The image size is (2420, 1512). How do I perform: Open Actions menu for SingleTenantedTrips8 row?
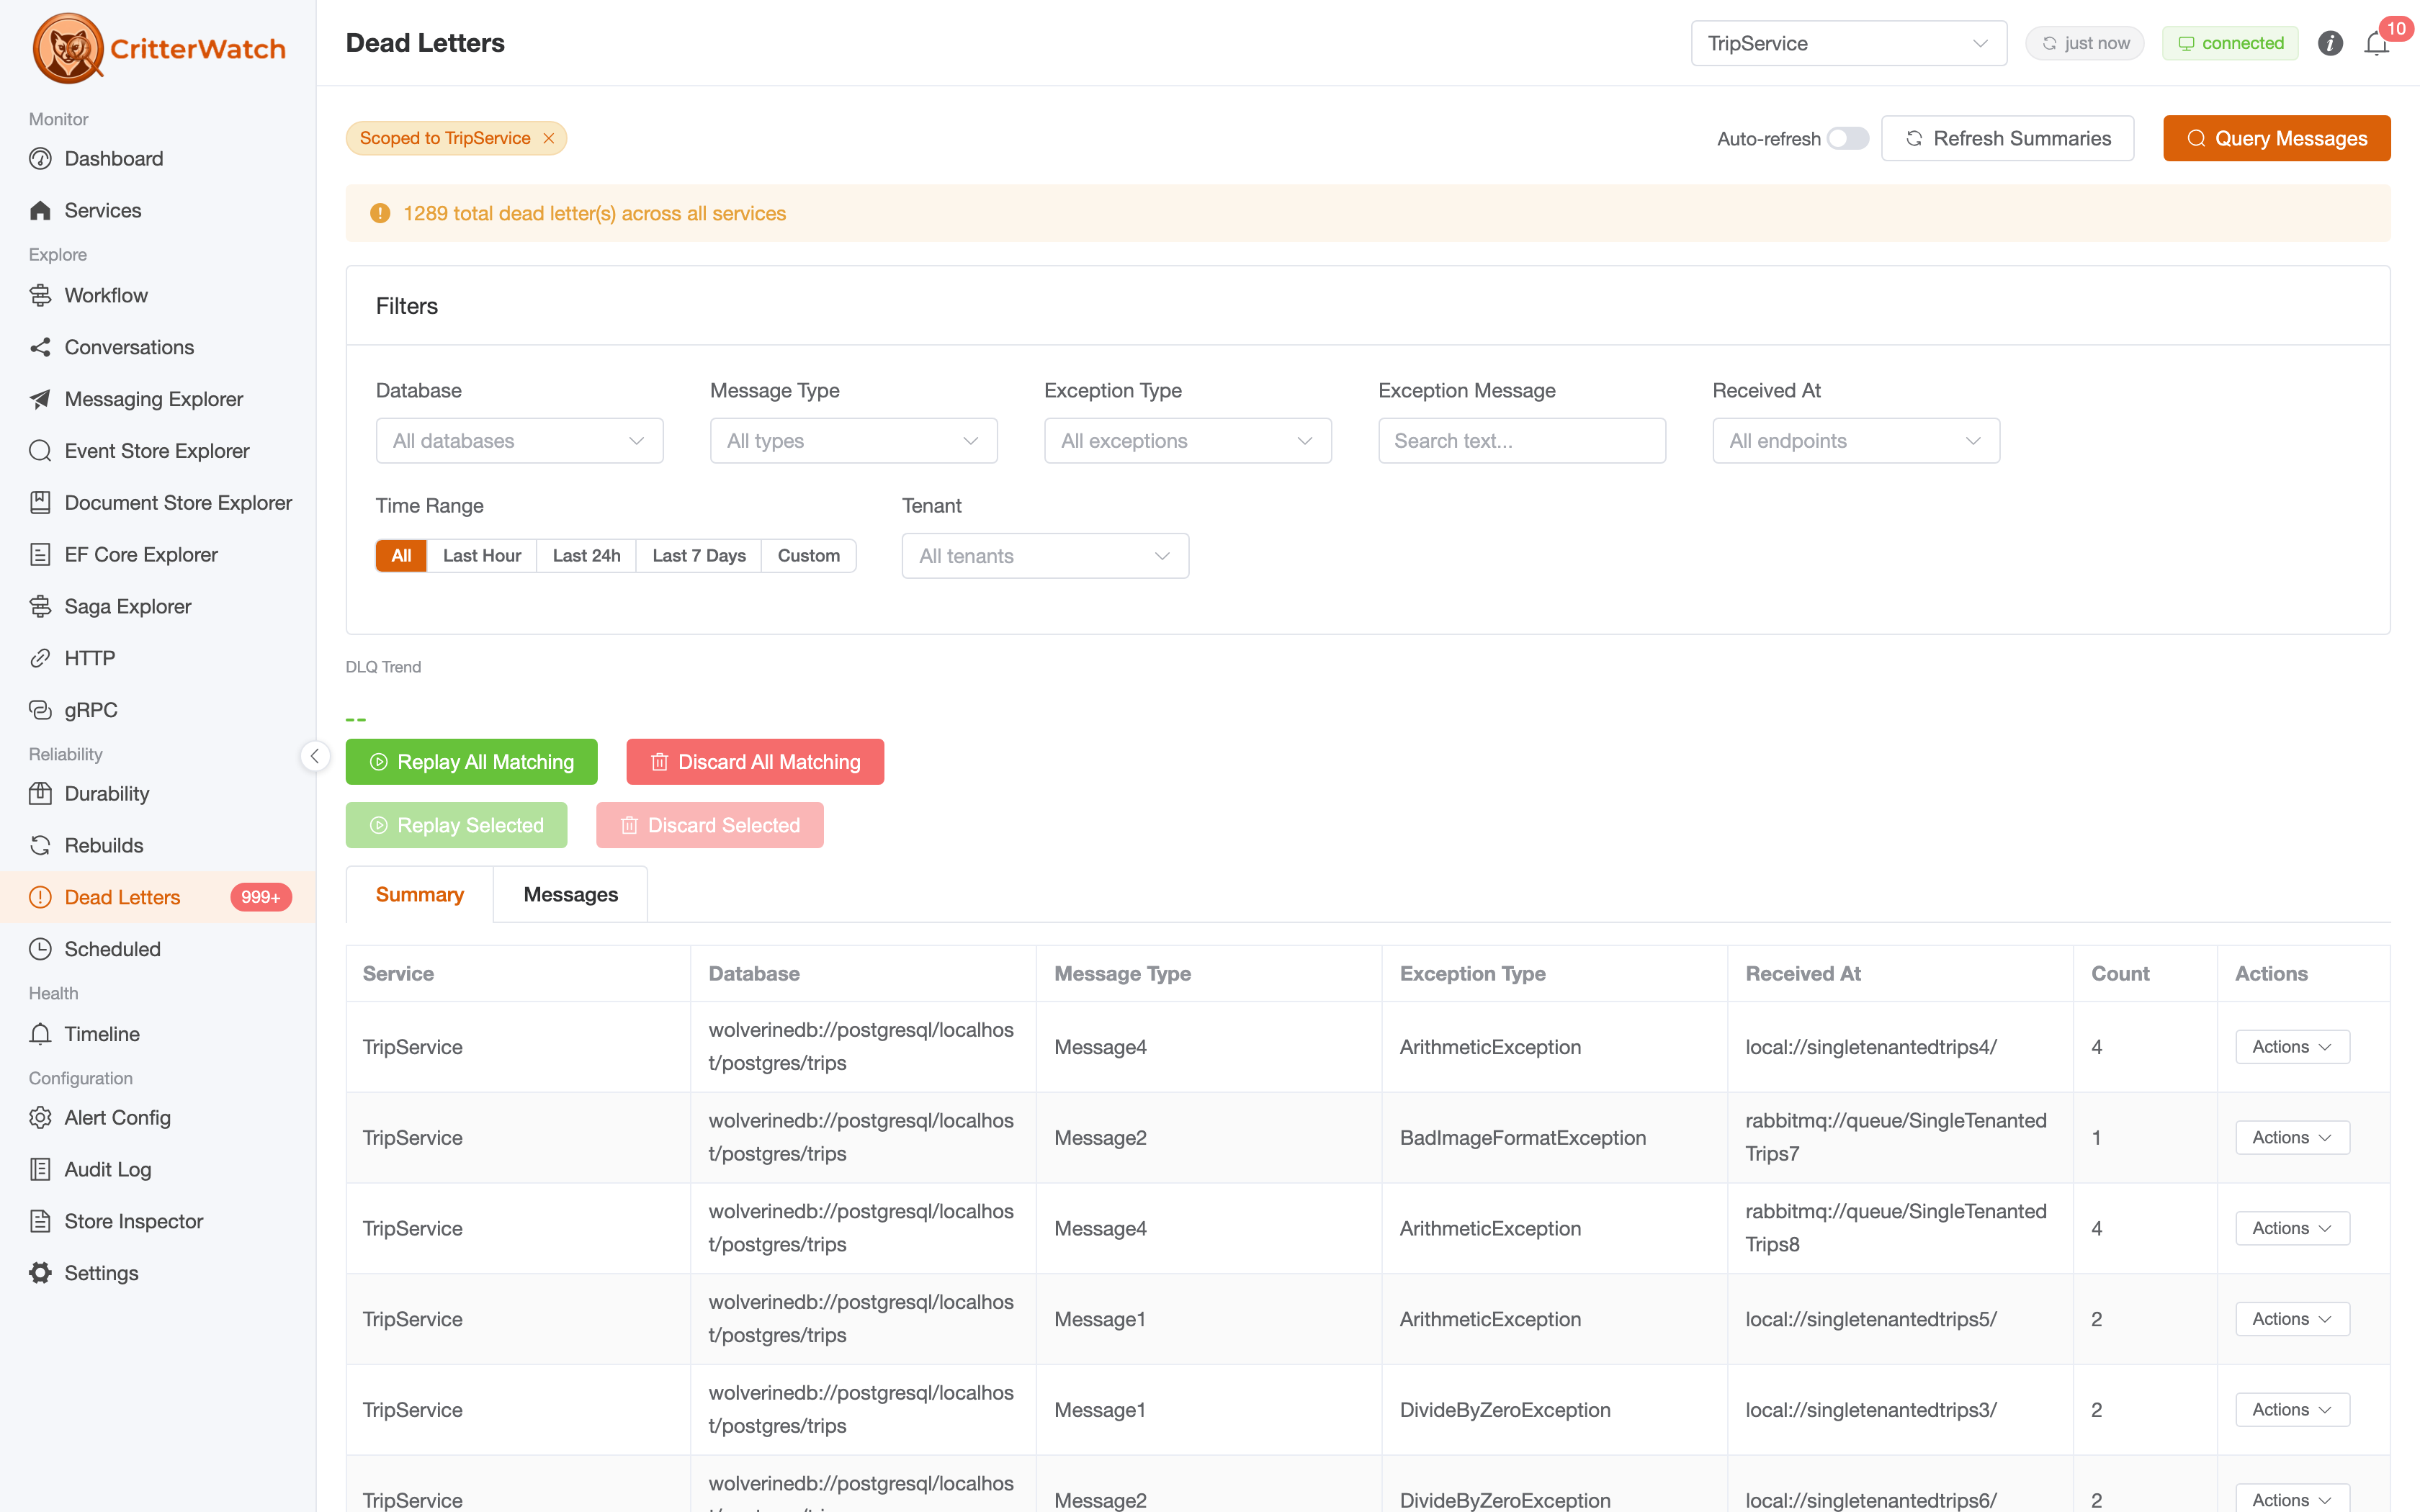(x=2292, y=1229)
